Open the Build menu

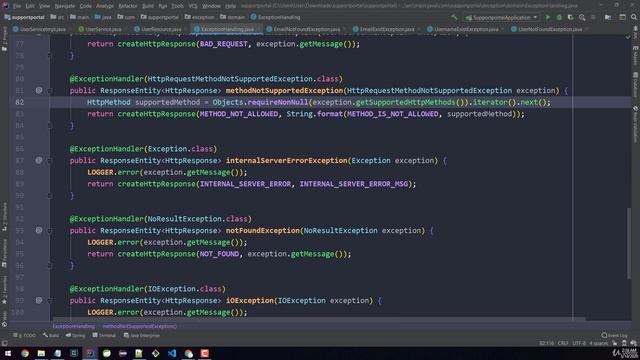[148, 6]
